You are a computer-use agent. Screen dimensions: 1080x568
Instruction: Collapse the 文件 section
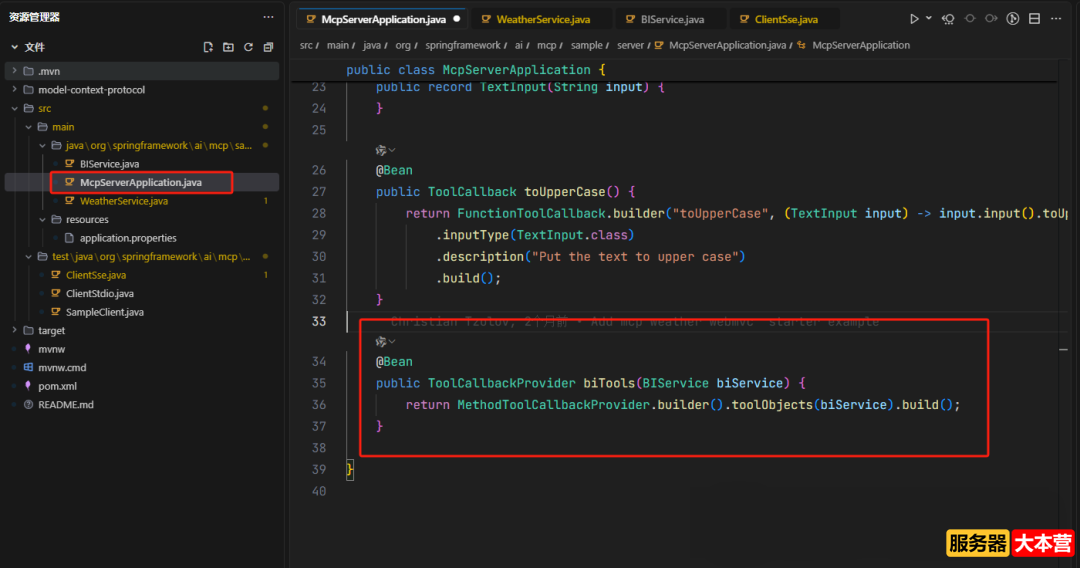14,47
